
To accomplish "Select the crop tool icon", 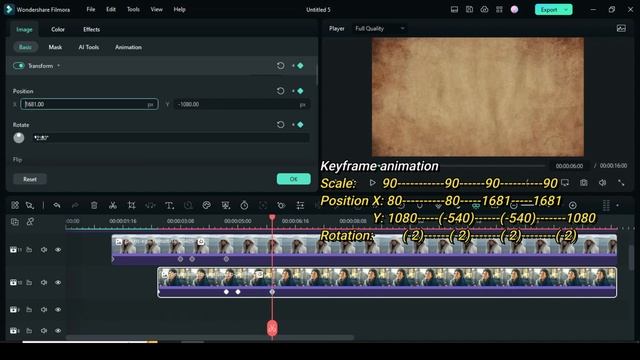I will pos(131,205).
